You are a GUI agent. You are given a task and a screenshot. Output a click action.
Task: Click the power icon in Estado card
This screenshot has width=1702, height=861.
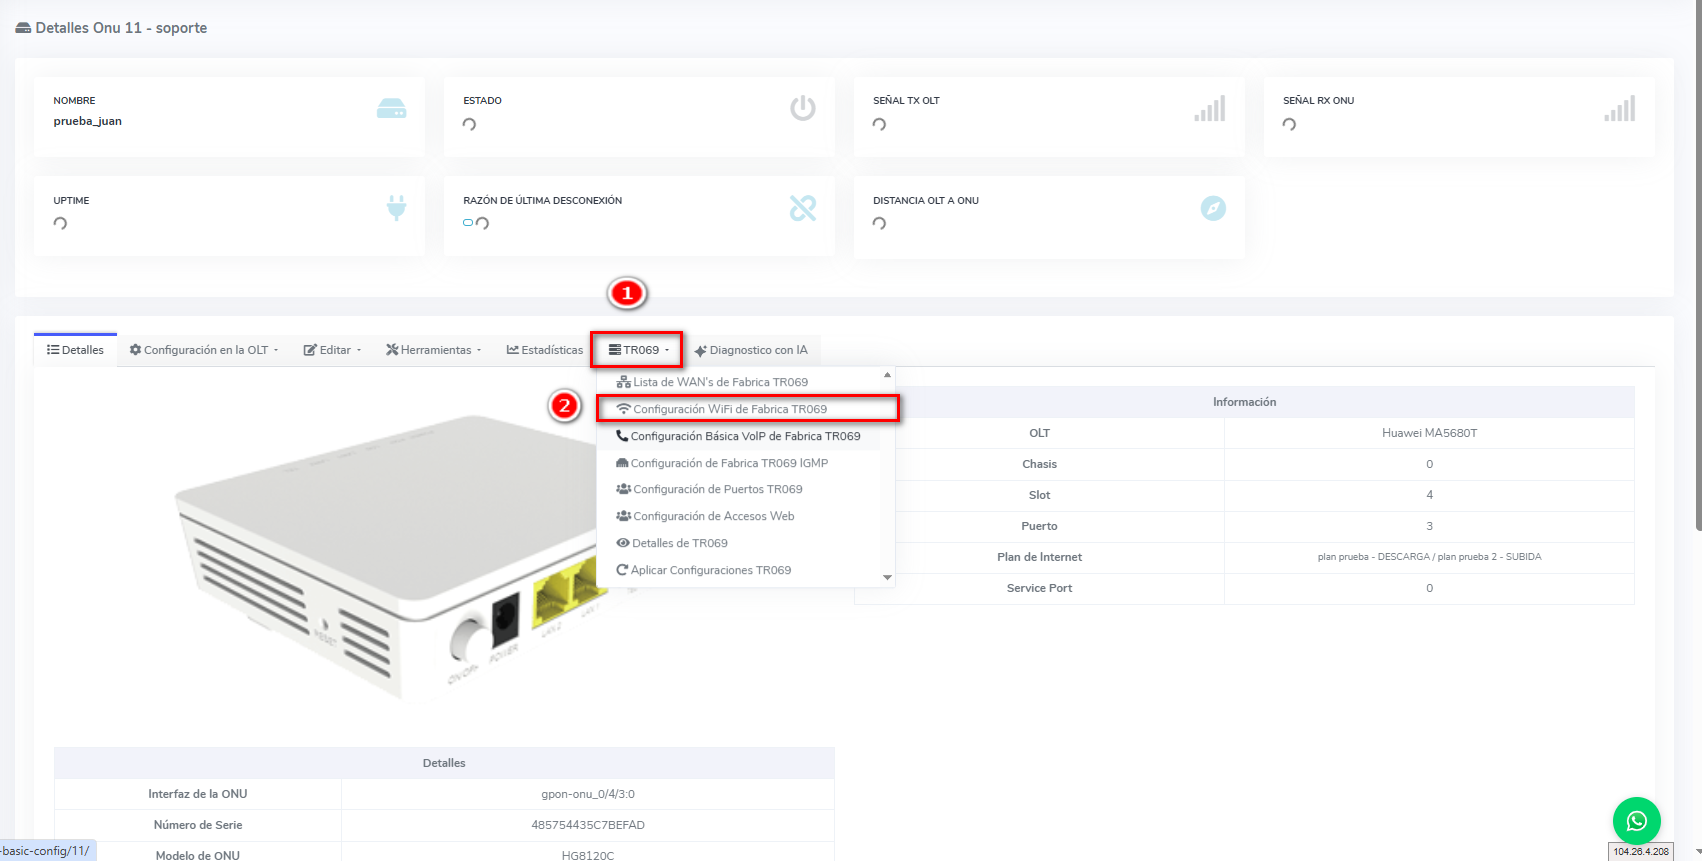(x=802, y=108)
